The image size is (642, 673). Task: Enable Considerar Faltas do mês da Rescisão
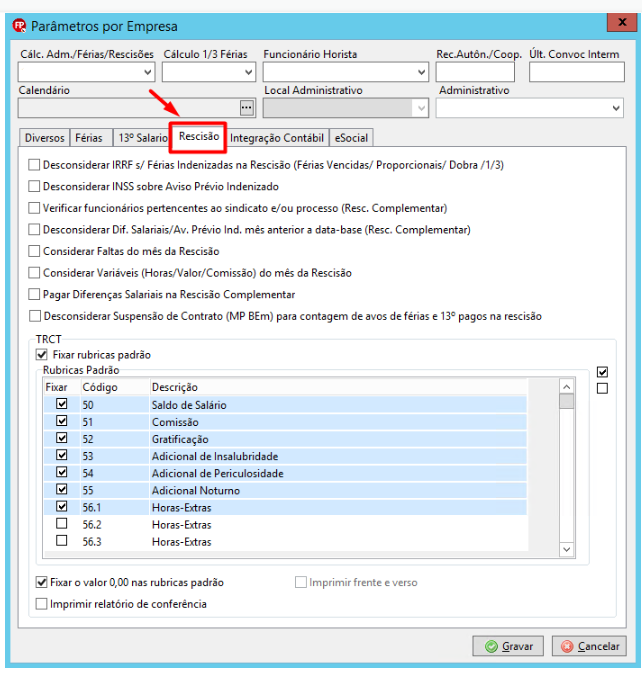coord(34,251)
